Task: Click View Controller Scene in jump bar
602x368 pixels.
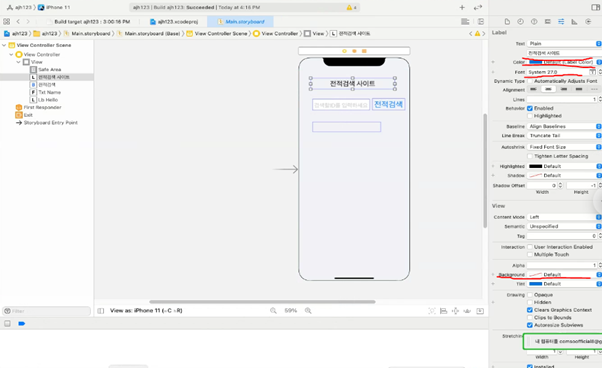Action: 217,34
